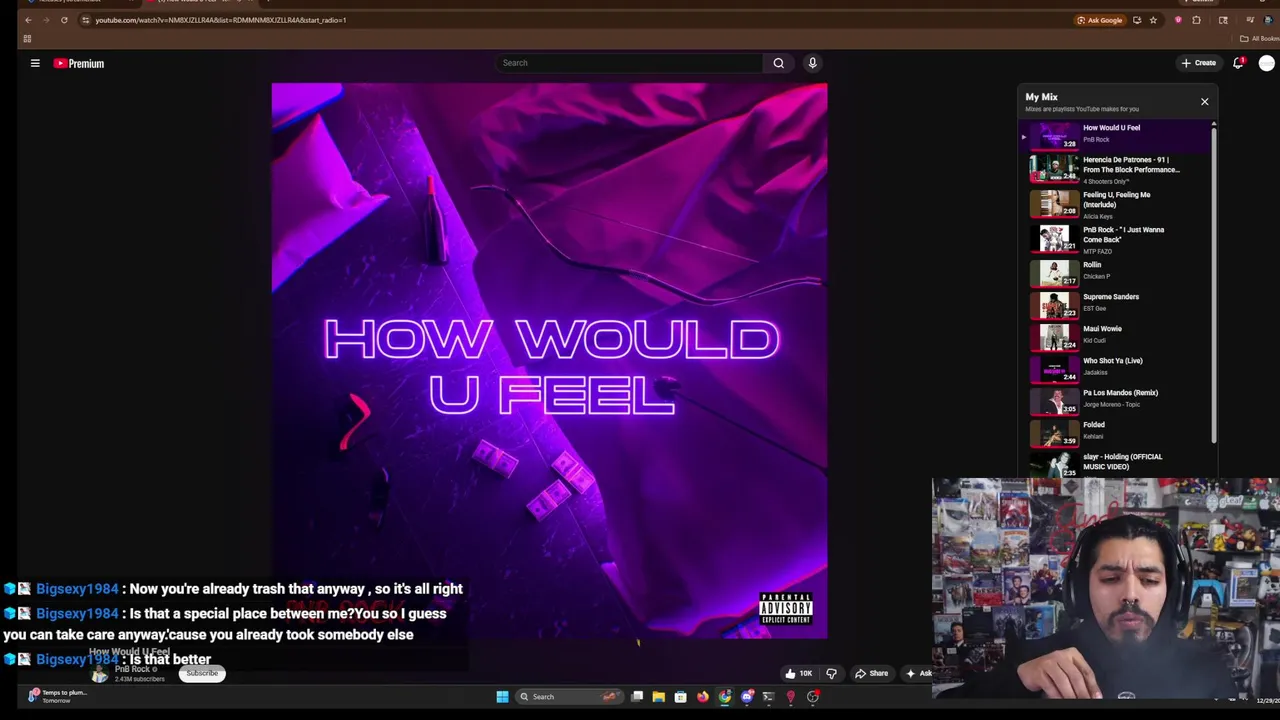Go forward in browser
Image resolution: width=1280 pixels, height=720 pixels.
coord(46,20)
